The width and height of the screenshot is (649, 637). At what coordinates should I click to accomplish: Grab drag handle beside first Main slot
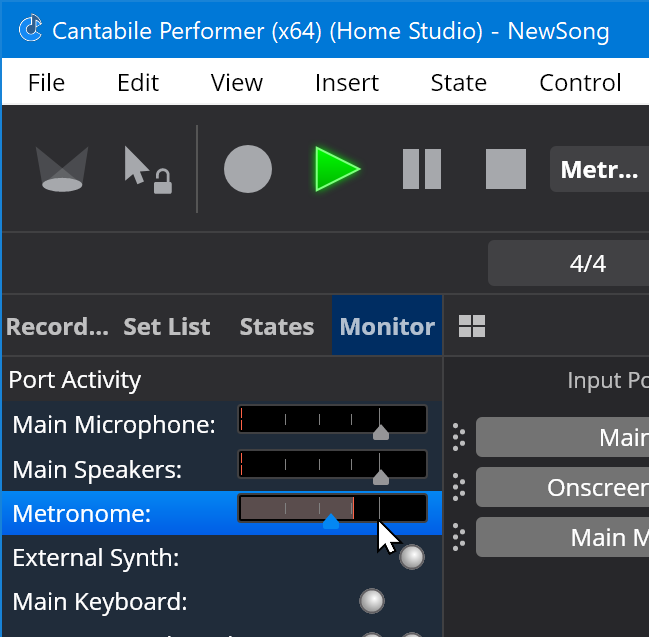click(x=459, y=437)
